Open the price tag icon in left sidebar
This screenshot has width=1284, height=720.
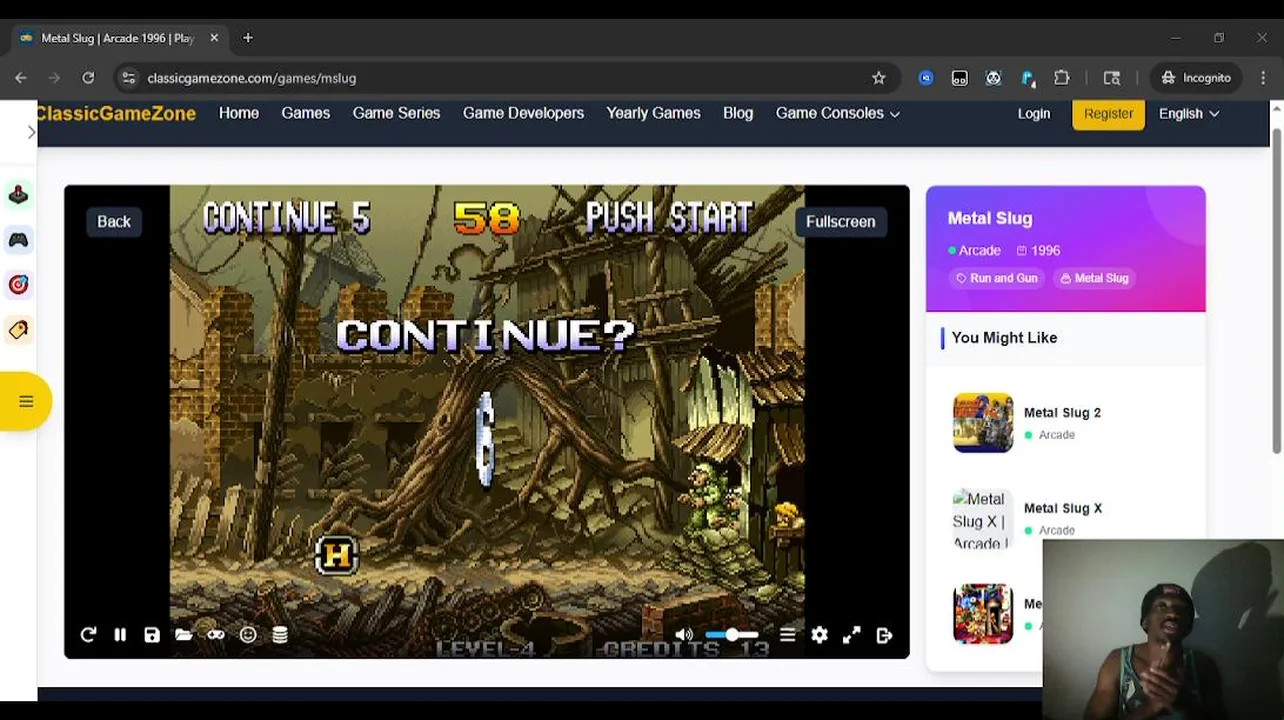pyautogui.click(x=18, y=330)
